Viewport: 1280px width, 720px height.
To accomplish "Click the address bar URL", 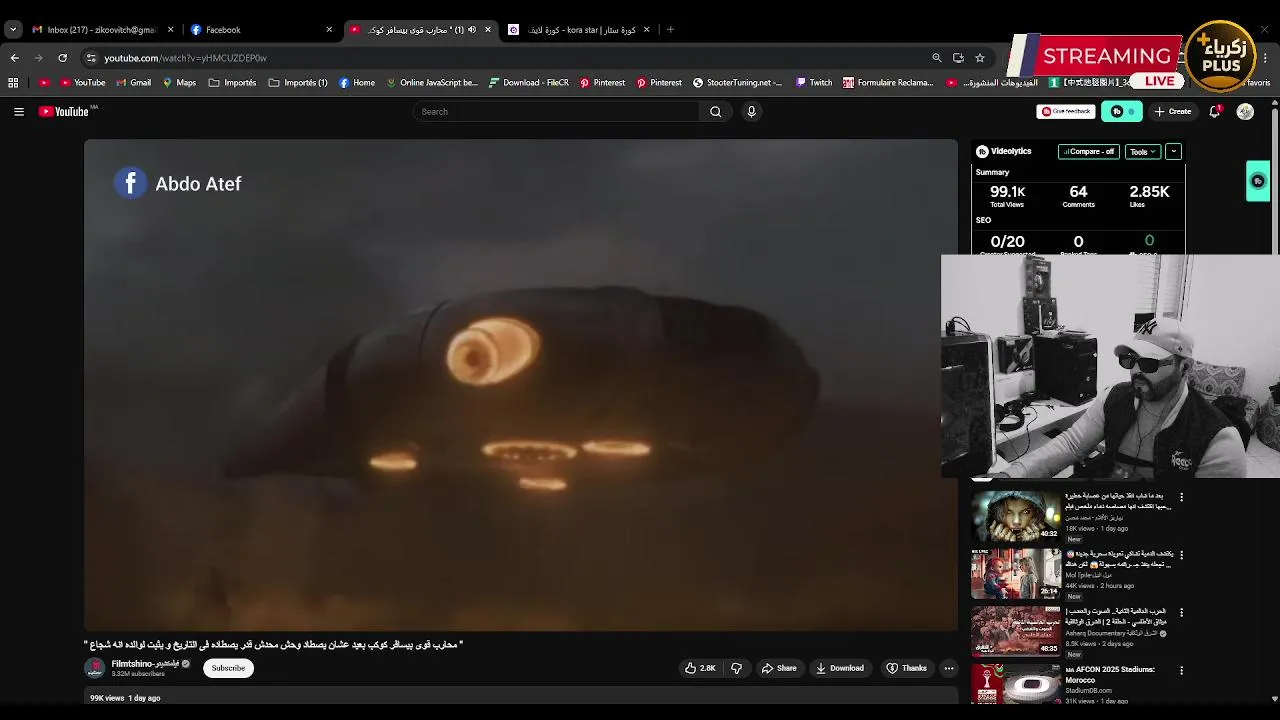I will 185,58.
